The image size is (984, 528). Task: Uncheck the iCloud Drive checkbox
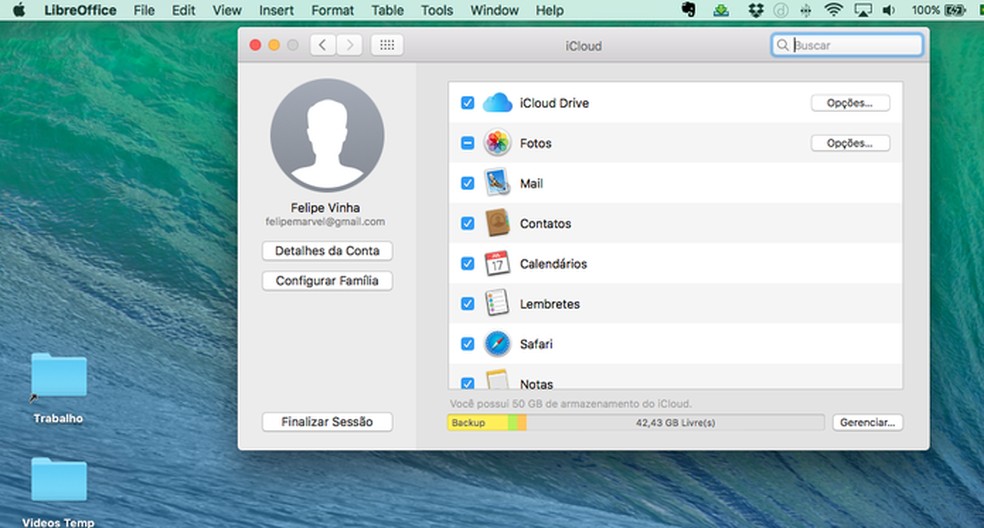467,103
